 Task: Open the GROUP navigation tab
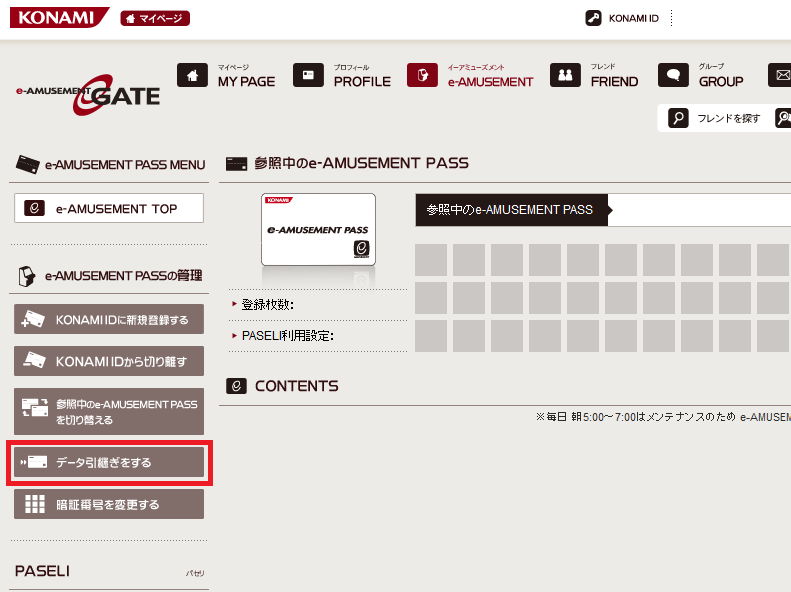pos(720,81)
